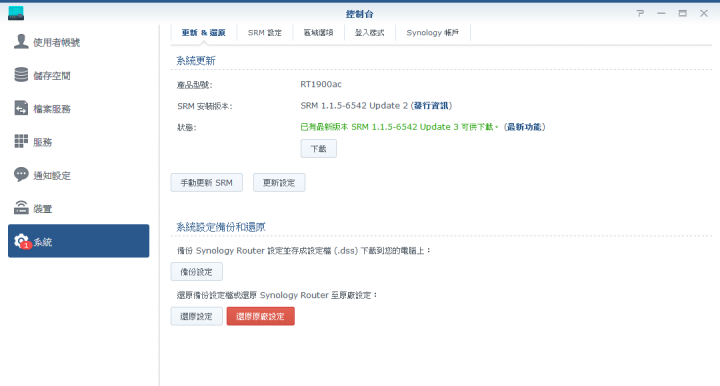Open 使用者帳號 user account icon
The image size is (720, 386).
(x=21, y=41)
